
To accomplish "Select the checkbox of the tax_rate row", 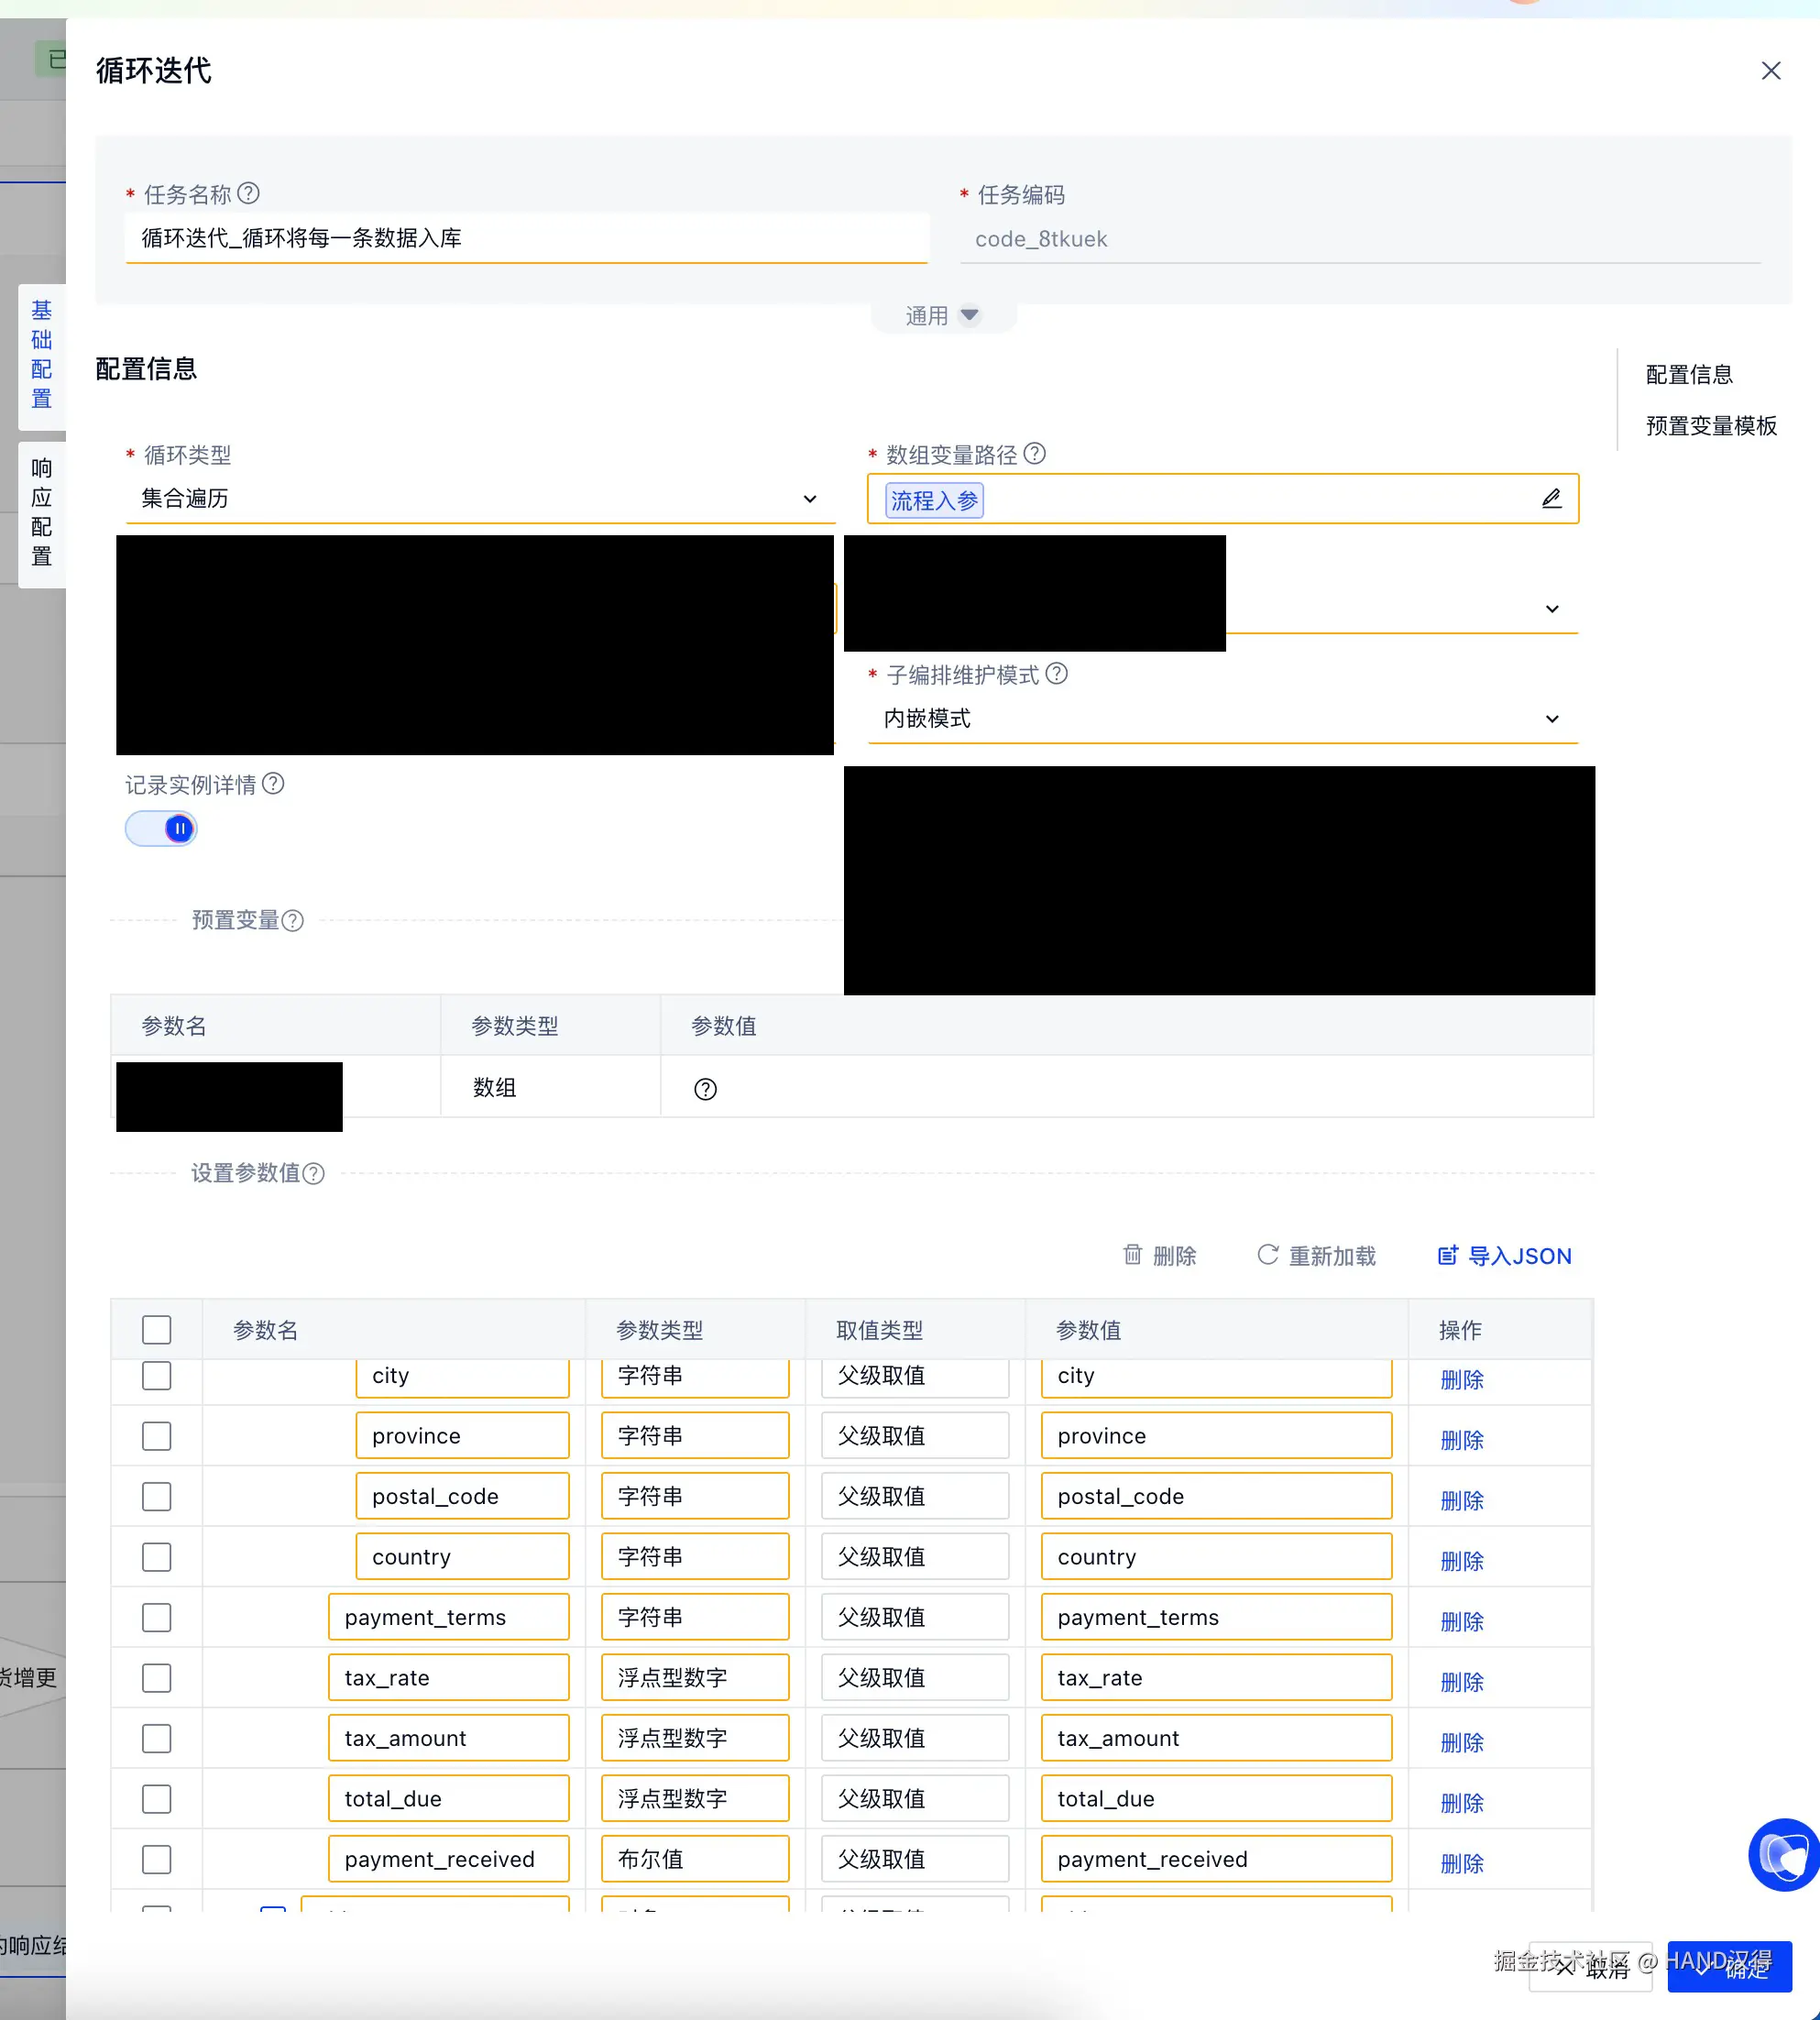I will pyautogui.click(x=156, y=1678).
